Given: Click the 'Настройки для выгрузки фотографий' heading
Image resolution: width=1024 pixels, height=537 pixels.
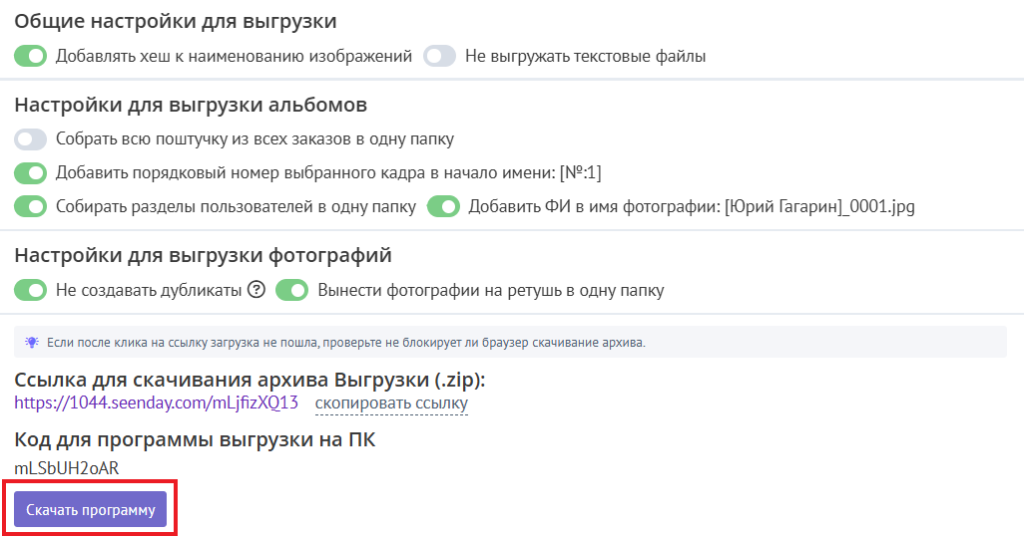Looking at the screenshot, I should coord(203,255).
